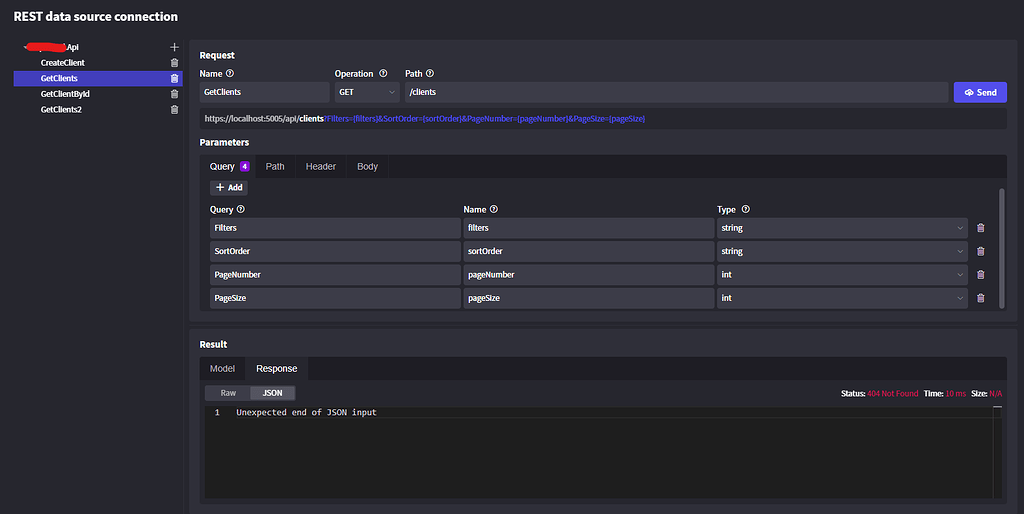The height and width of the screenshot is (514, 1024).
Task: Click Add to create query parameter
Action: pyautogui.click(x=229, y=187)
